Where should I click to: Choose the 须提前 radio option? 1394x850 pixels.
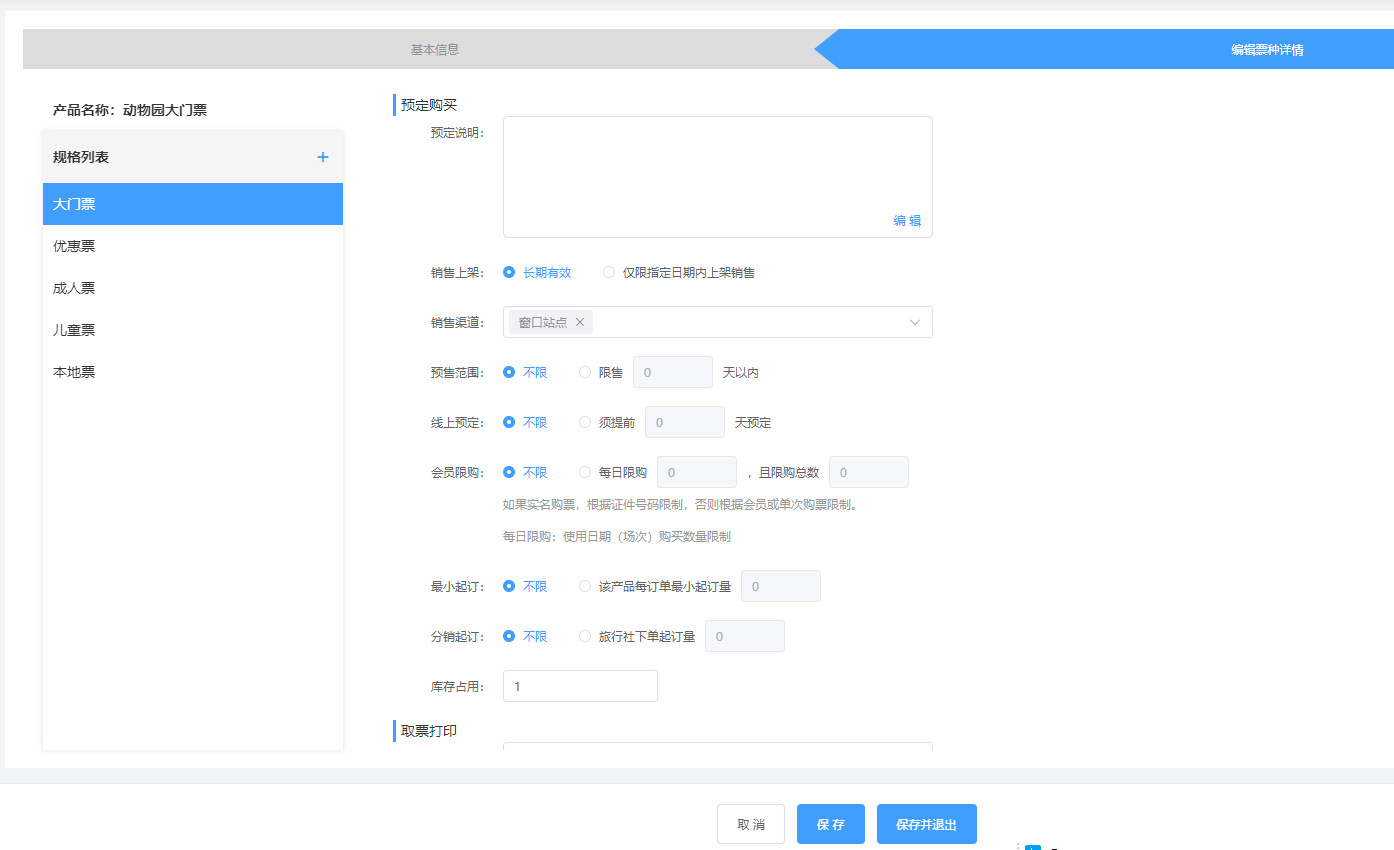(x=585, y=422)
